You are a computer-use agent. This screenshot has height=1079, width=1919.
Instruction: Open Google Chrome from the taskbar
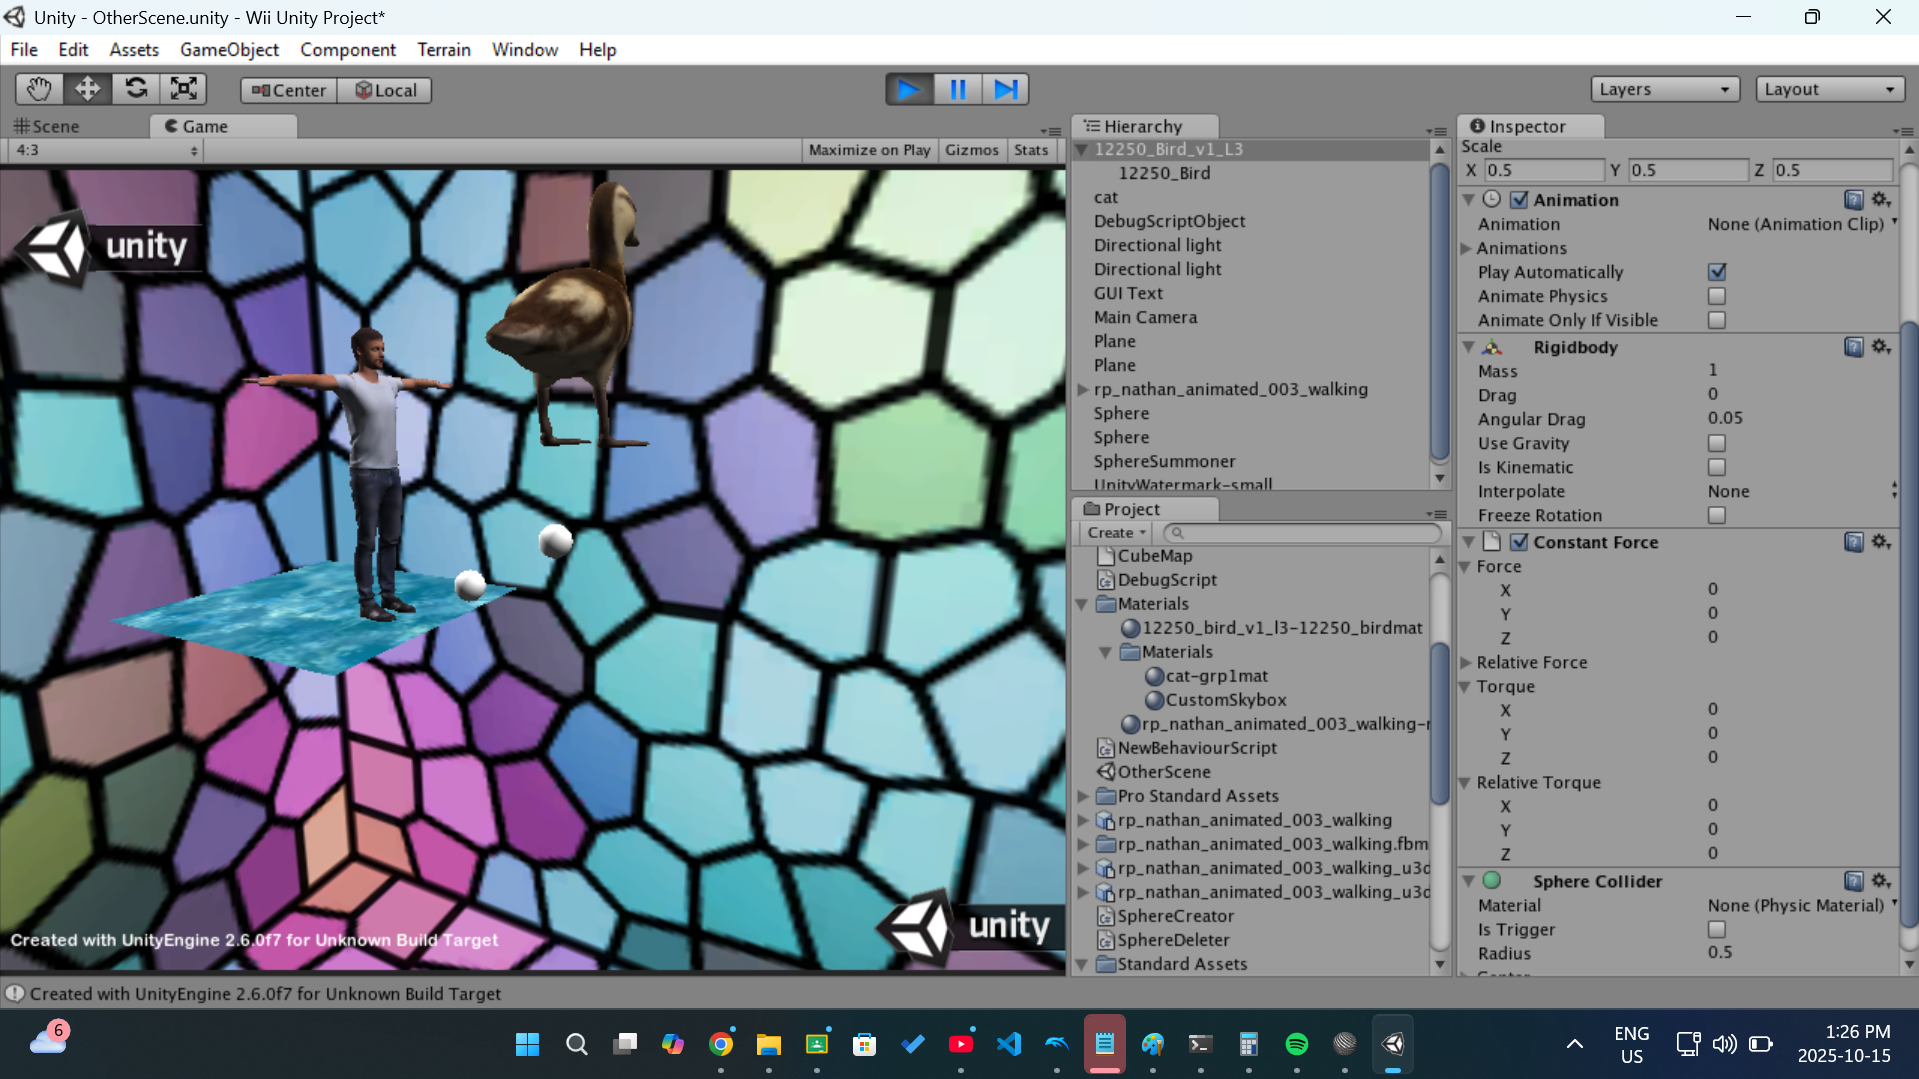(x=721, y=1044)
